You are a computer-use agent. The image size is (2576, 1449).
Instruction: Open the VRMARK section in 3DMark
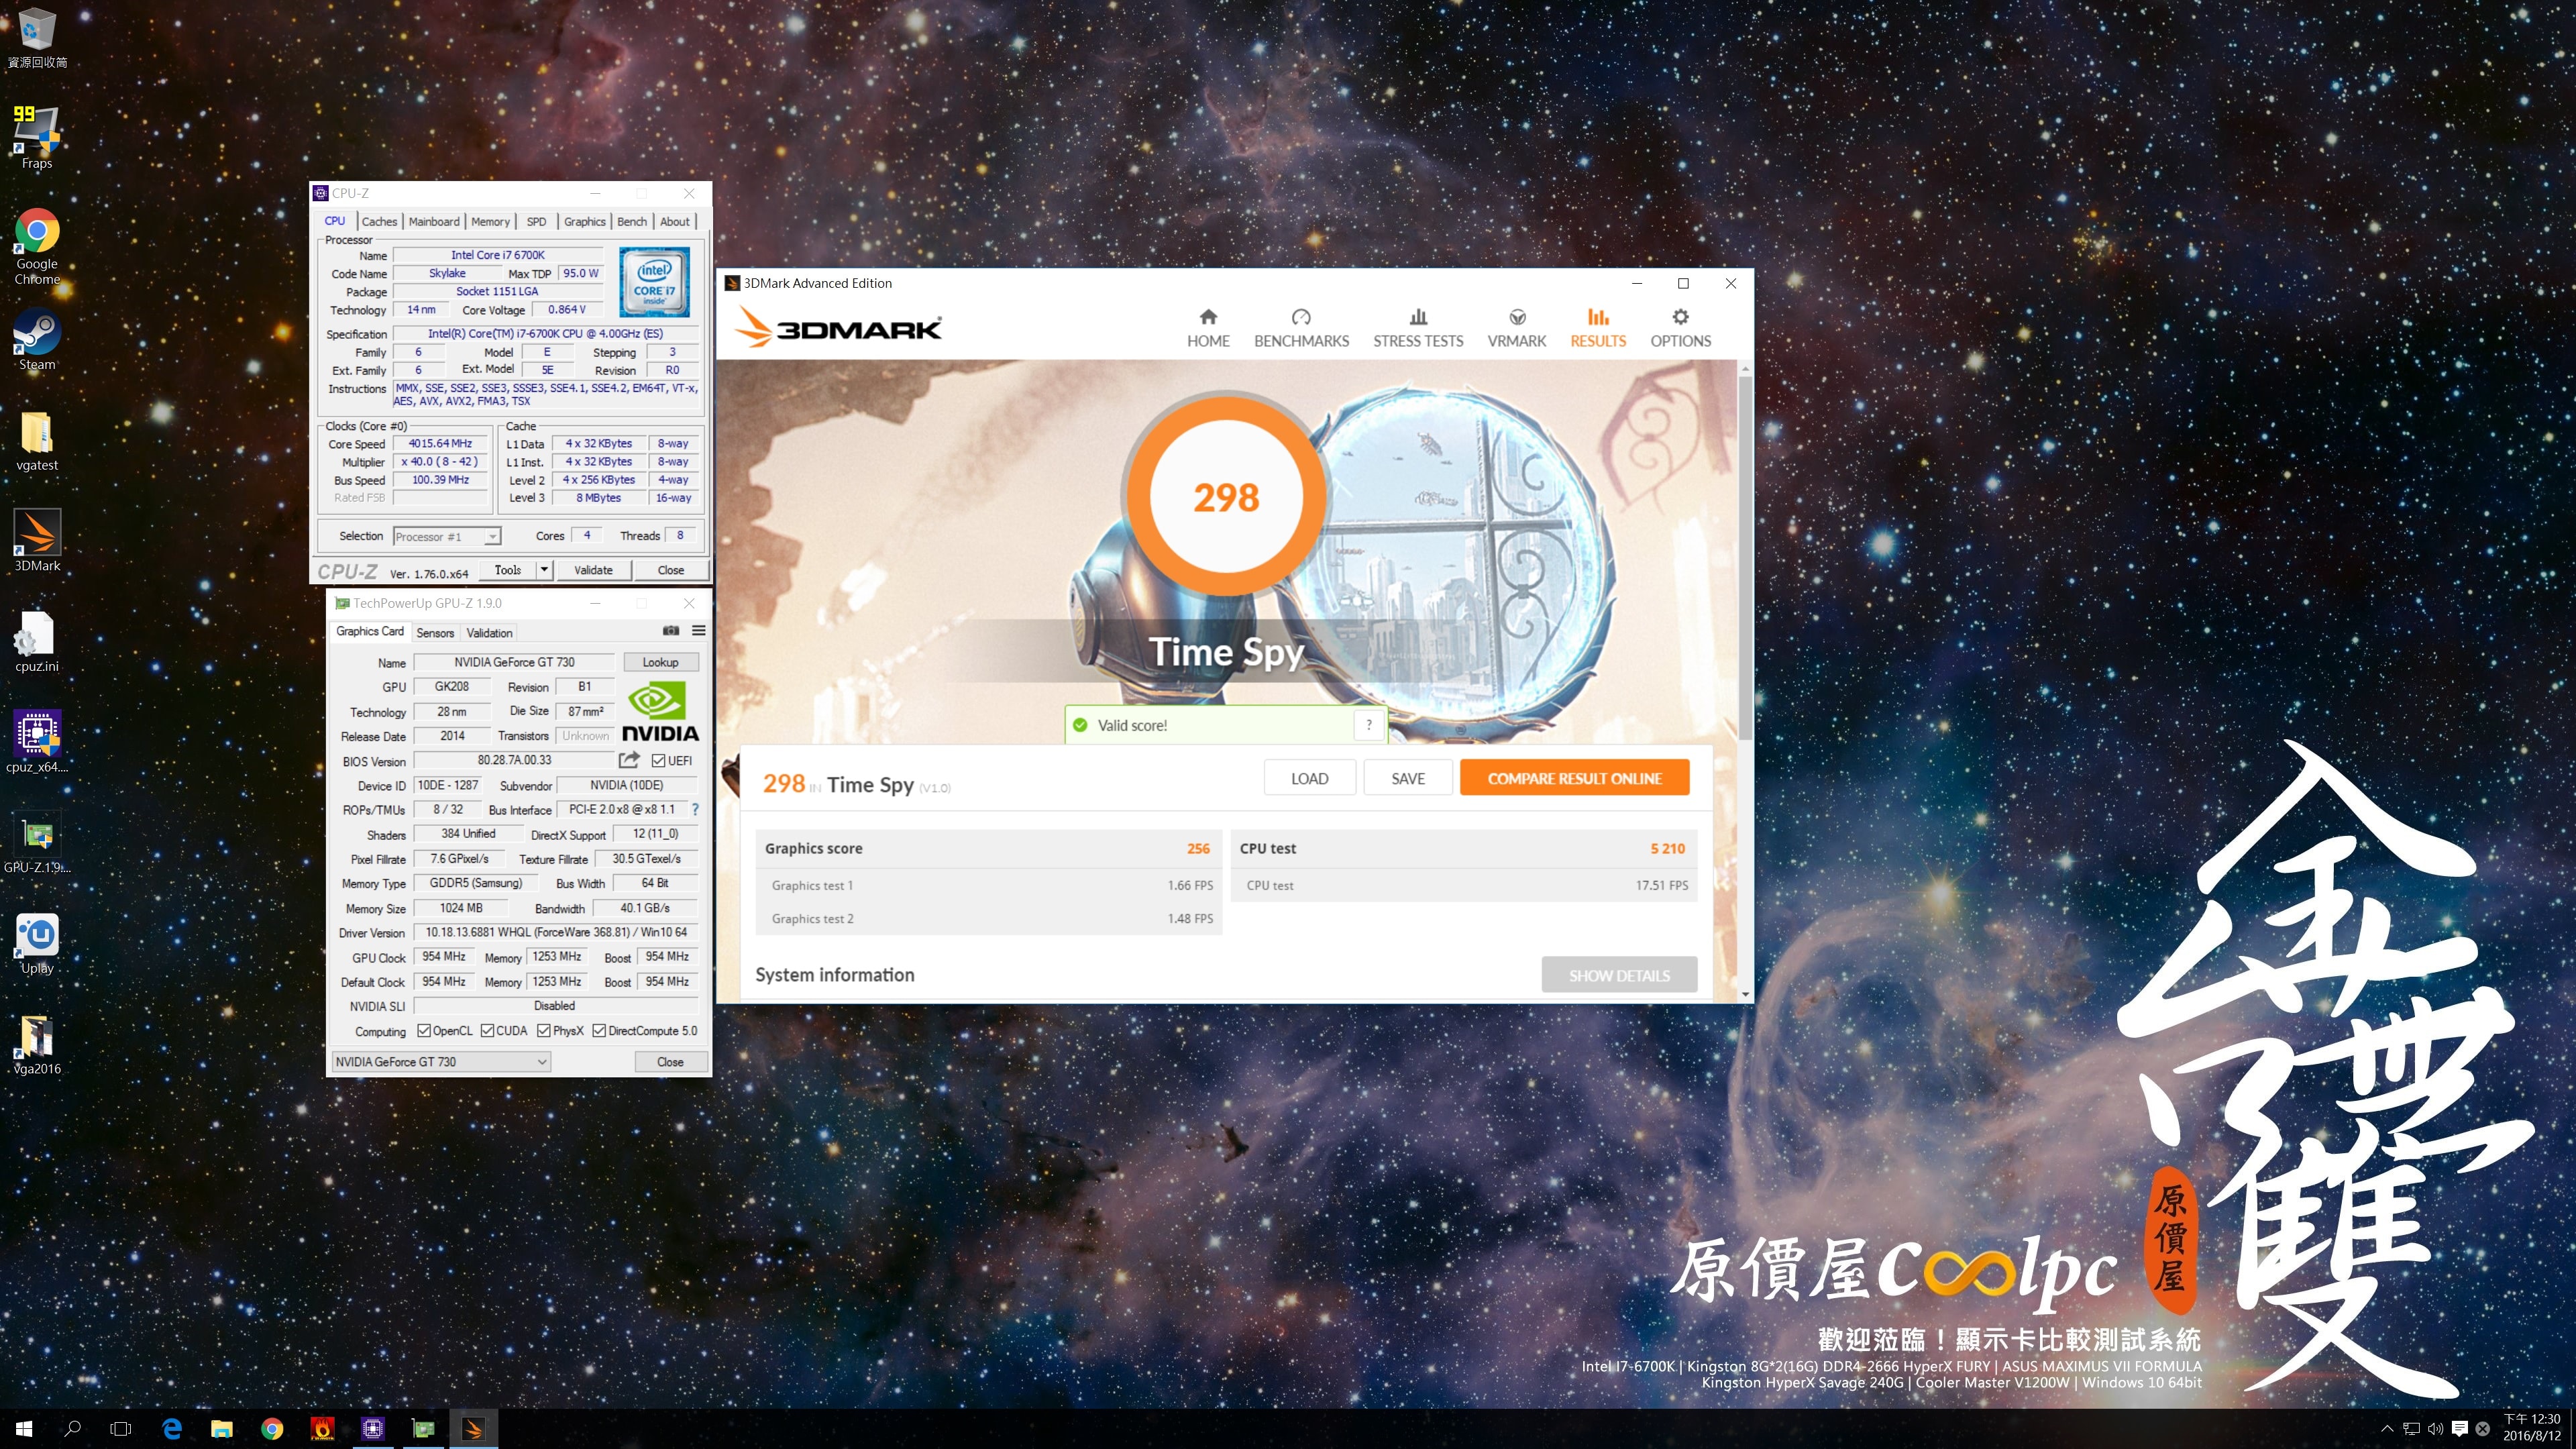[1516, 328]
